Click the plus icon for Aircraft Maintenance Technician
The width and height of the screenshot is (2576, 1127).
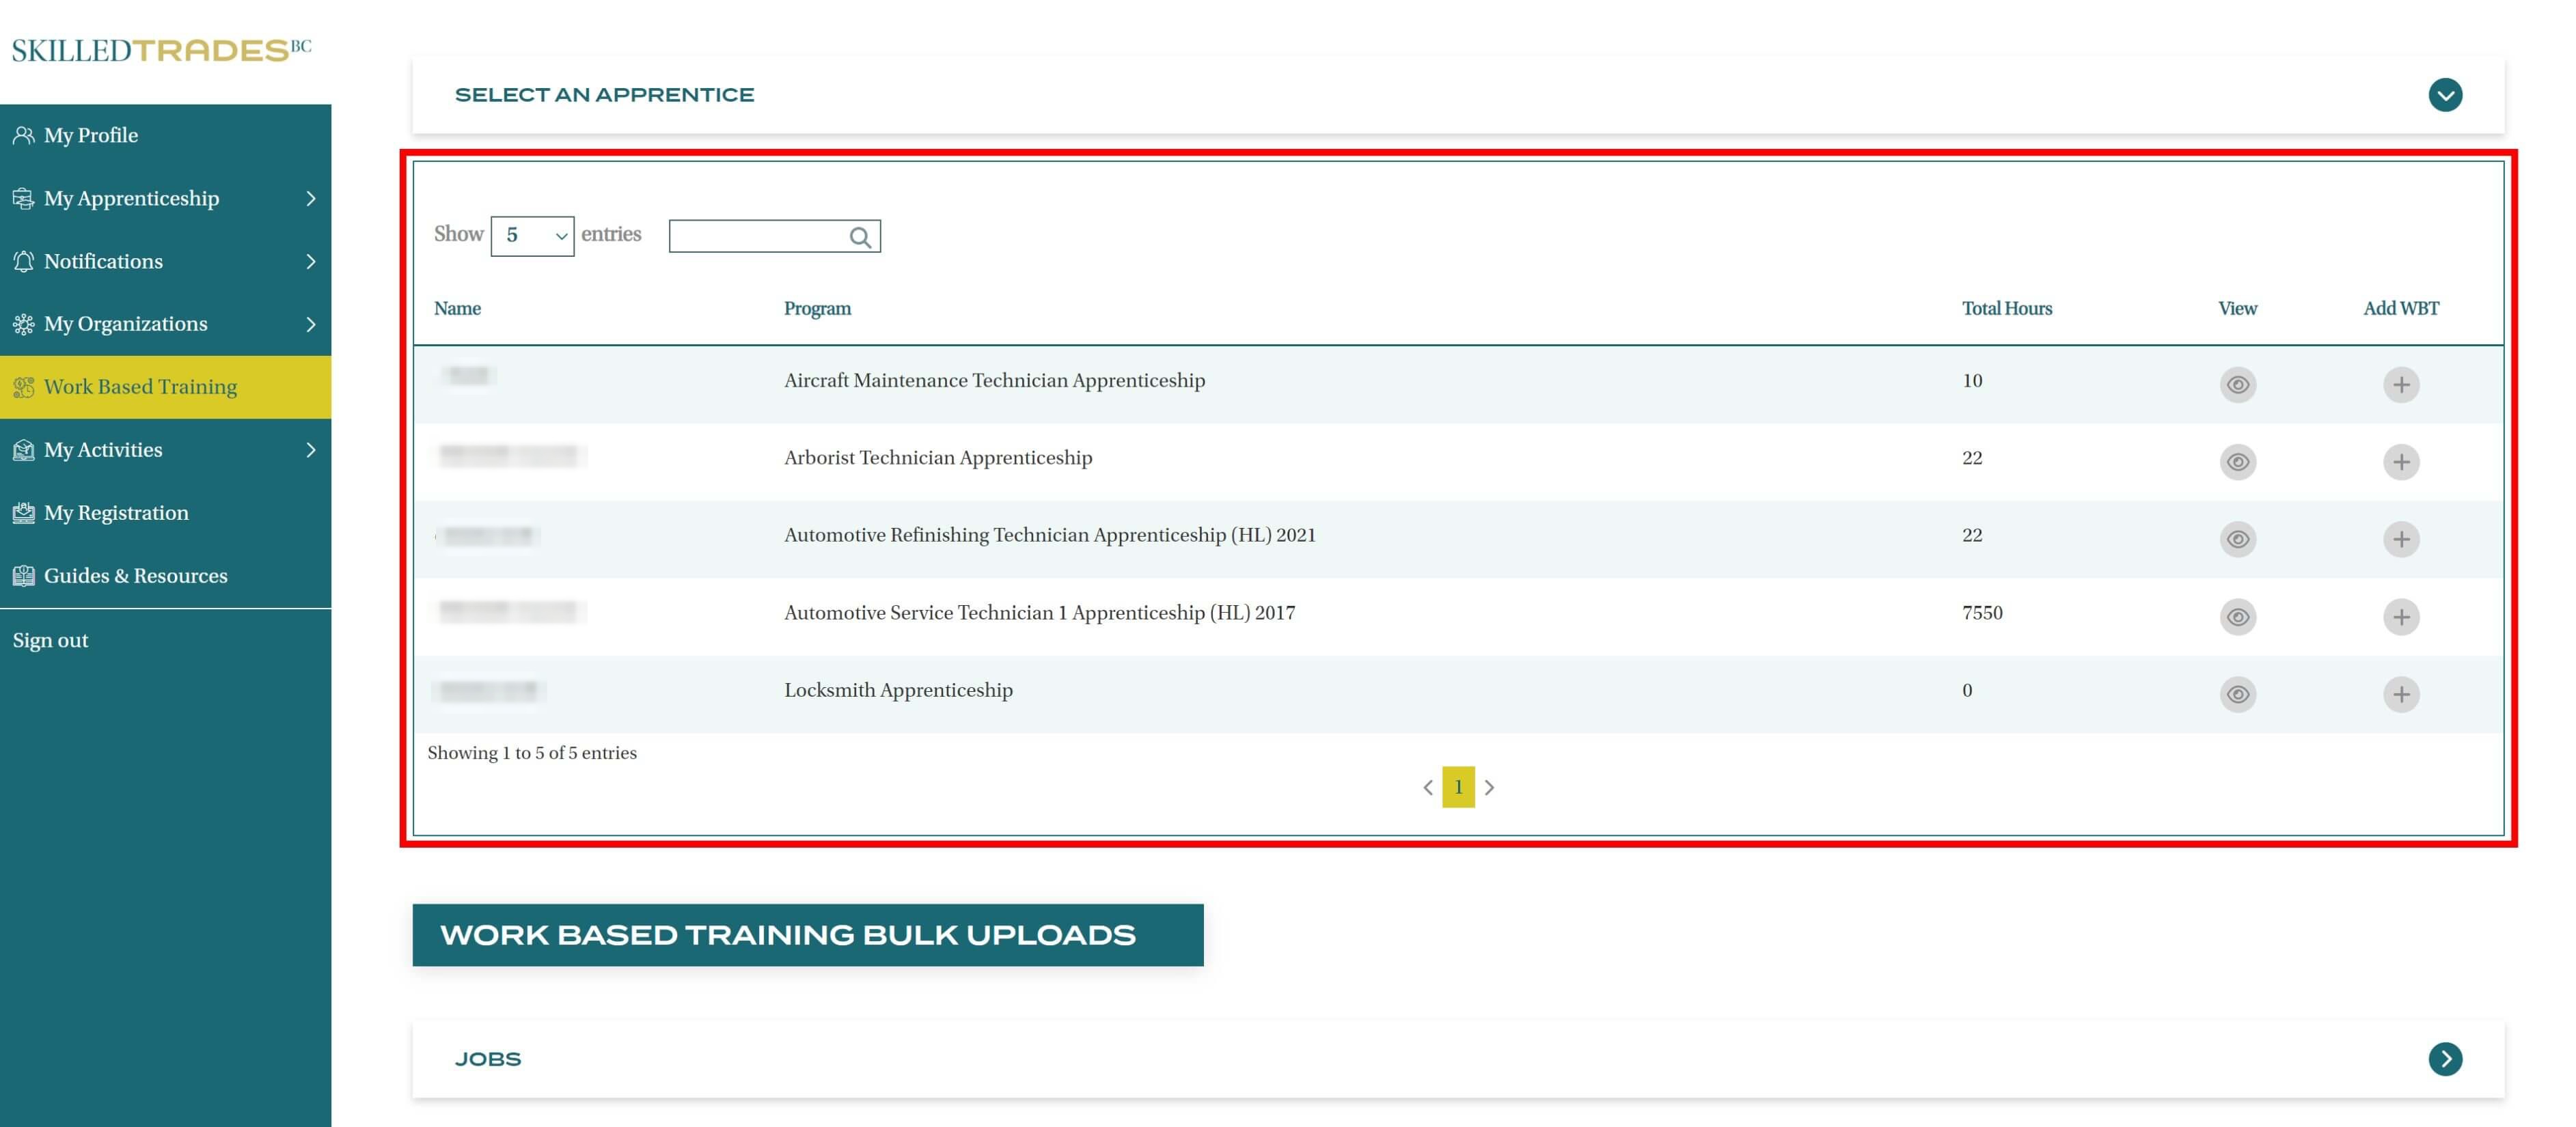pos(2400,385)
